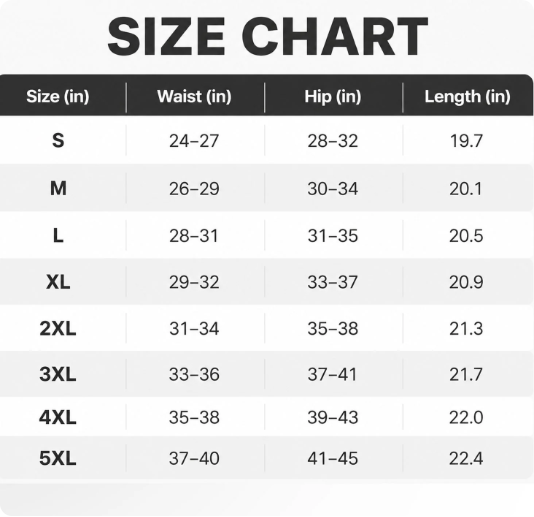Select the 30–34 hip cell
The width and height of the screenshot is (534, 517).
(x=333, y=189)
